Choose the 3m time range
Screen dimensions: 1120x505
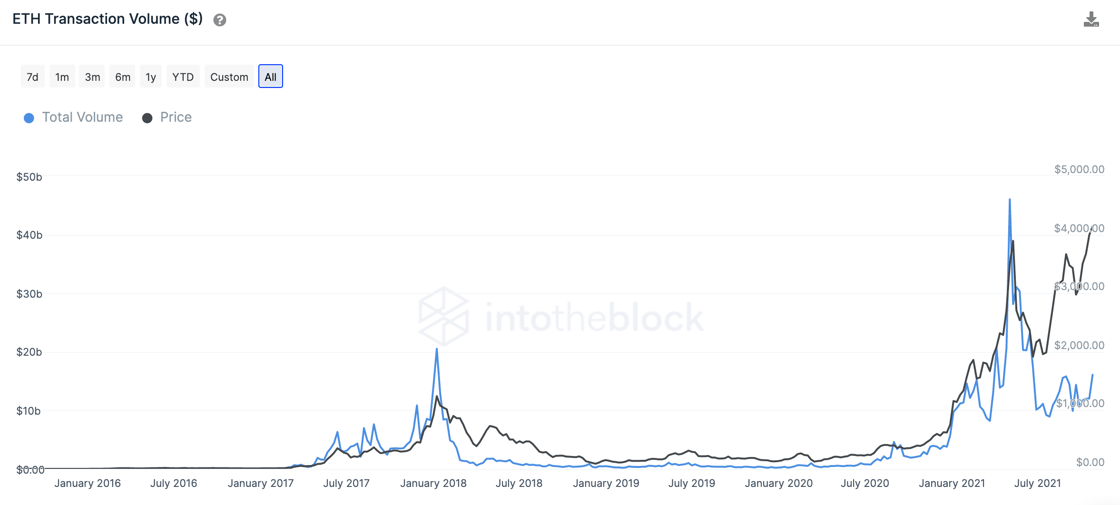[92, 77]
